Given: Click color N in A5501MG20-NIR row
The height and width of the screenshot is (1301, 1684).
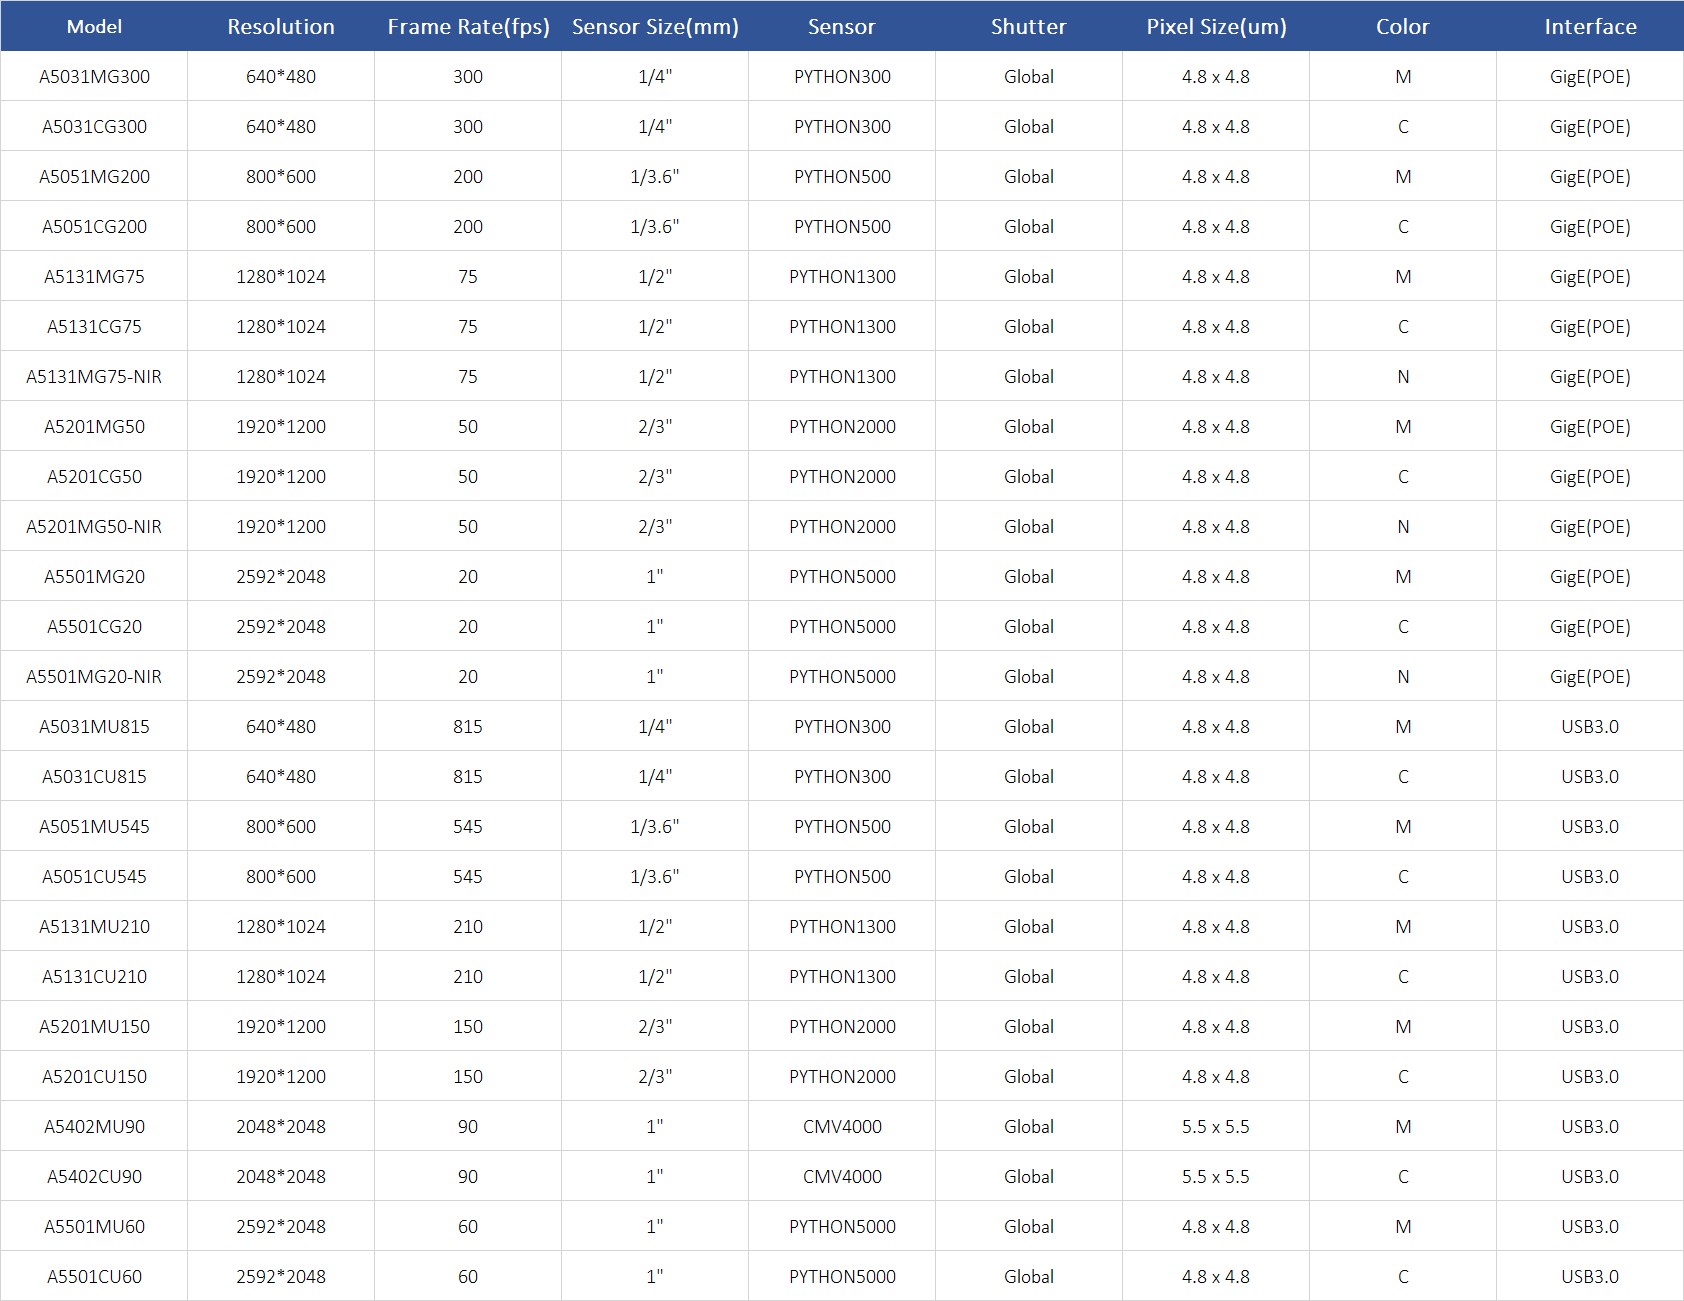Looking at the screenshot, I should pyautogui.click(x=1403, y=677).
